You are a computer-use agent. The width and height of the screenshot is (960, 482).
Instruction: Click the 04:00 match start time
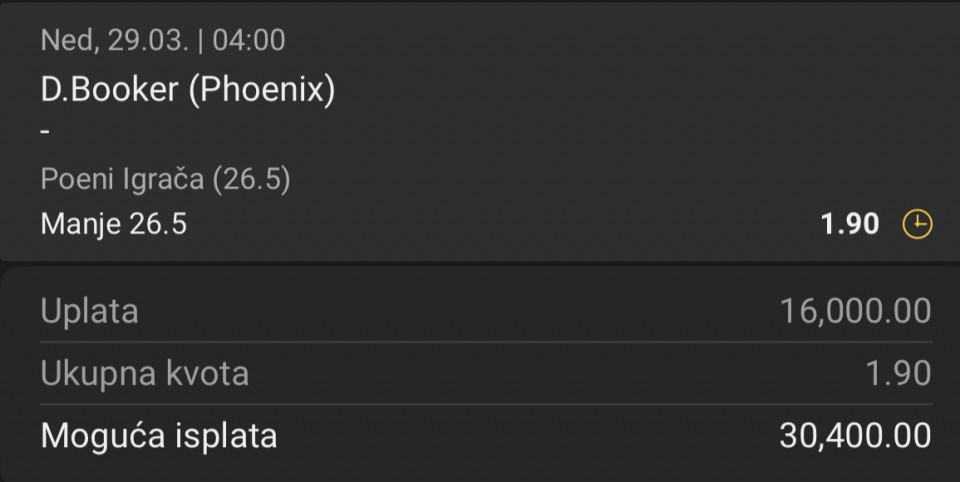(248, 40)
